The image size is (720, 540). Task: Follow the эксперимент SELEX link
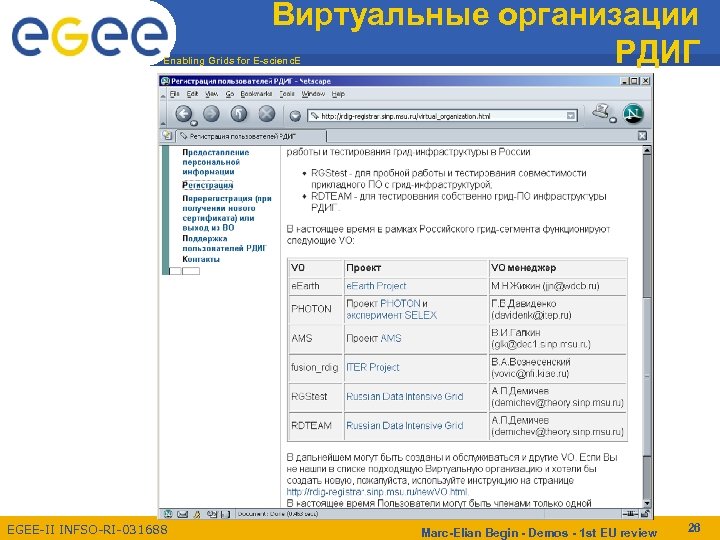tap(391, 315)
